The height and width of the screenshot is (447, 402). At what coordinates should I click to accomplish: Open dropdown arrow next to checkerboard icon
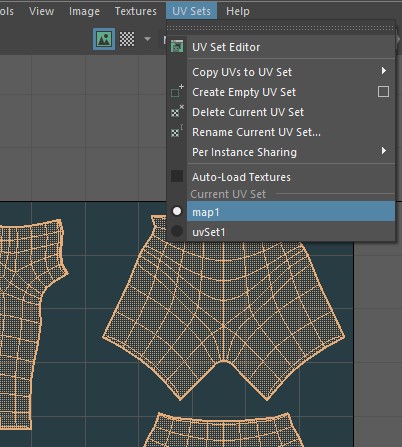tap(147, 39)
